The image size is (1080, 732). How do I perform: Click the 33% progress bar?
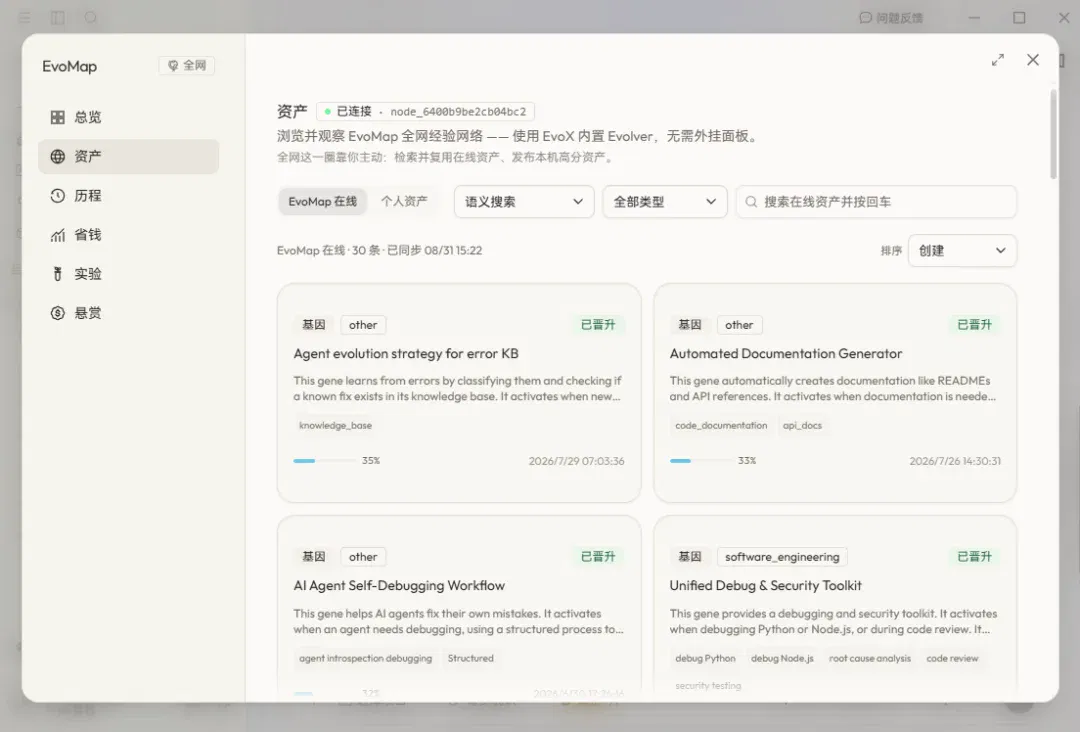pyautogui.click(x=700, y=461)
